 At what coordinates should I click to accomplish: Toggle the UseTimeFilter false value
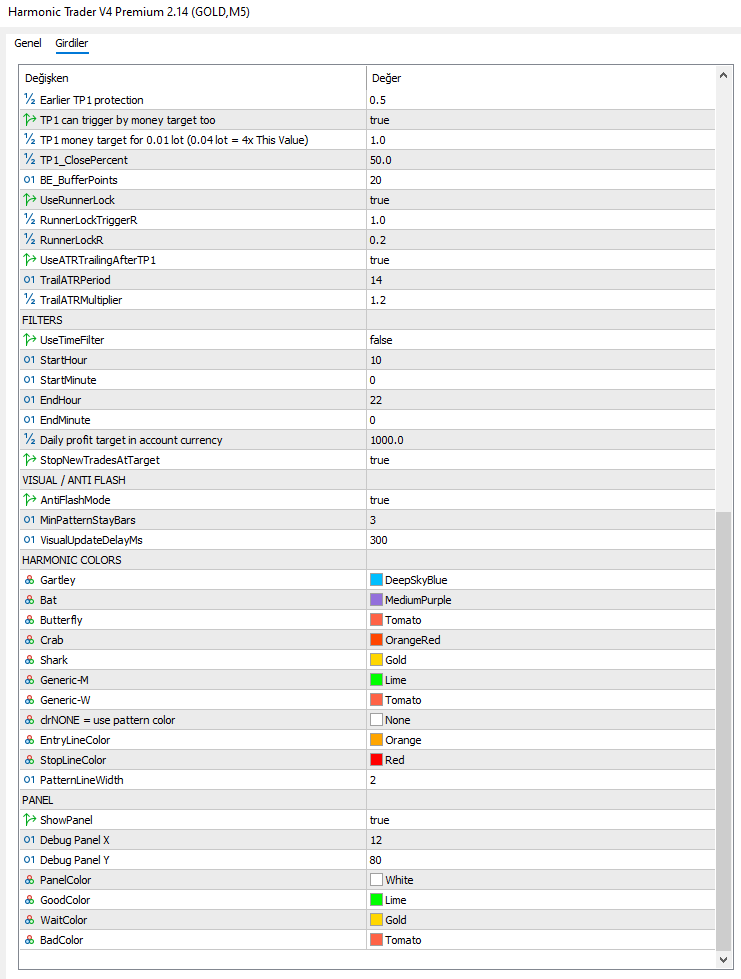[540, 340]
